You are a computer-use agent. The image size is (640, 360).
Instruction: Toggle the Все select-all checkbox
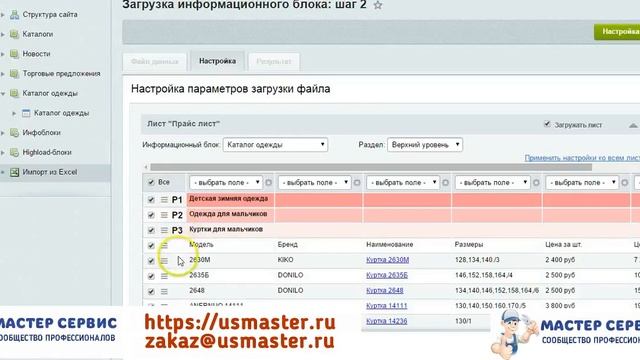[x=151, y=182]
